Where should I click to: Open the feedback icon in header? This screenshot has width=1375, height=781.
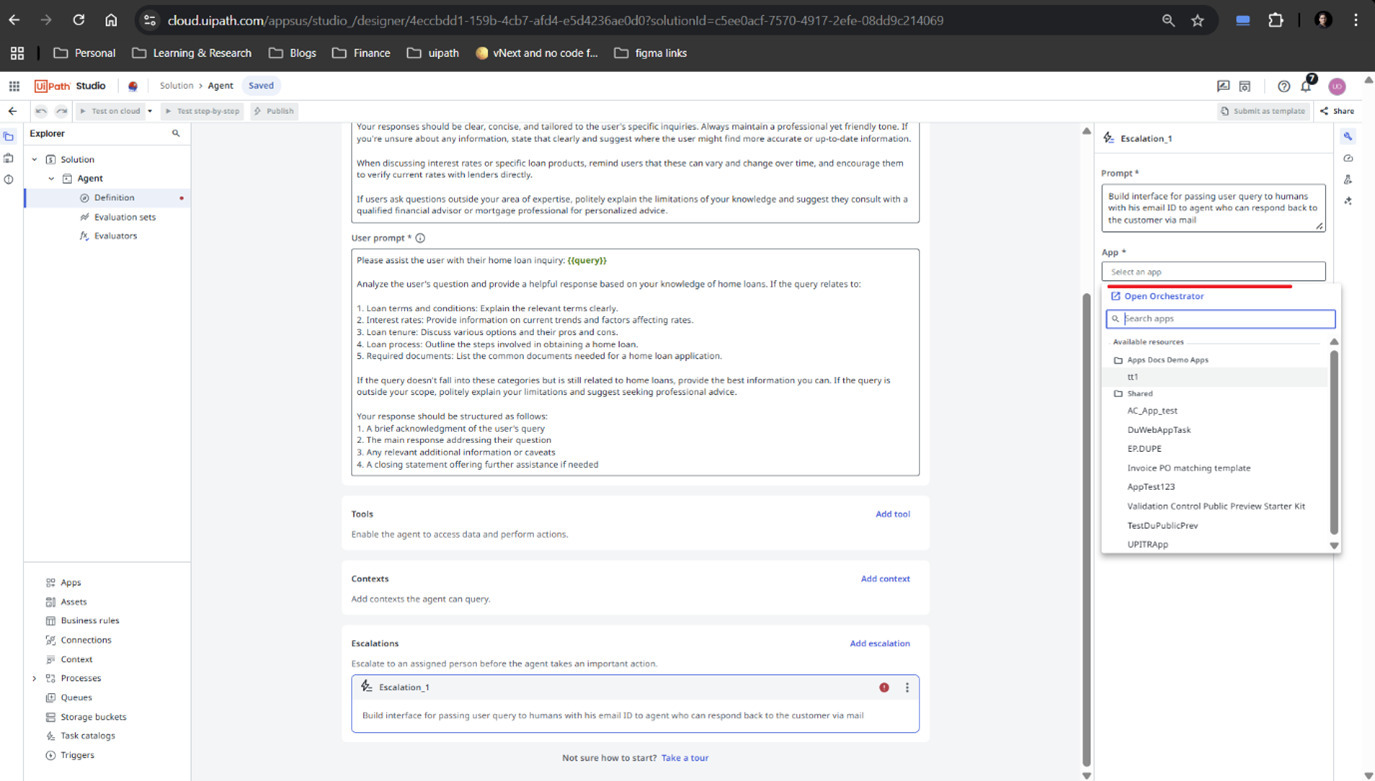tap(1223, 86)
